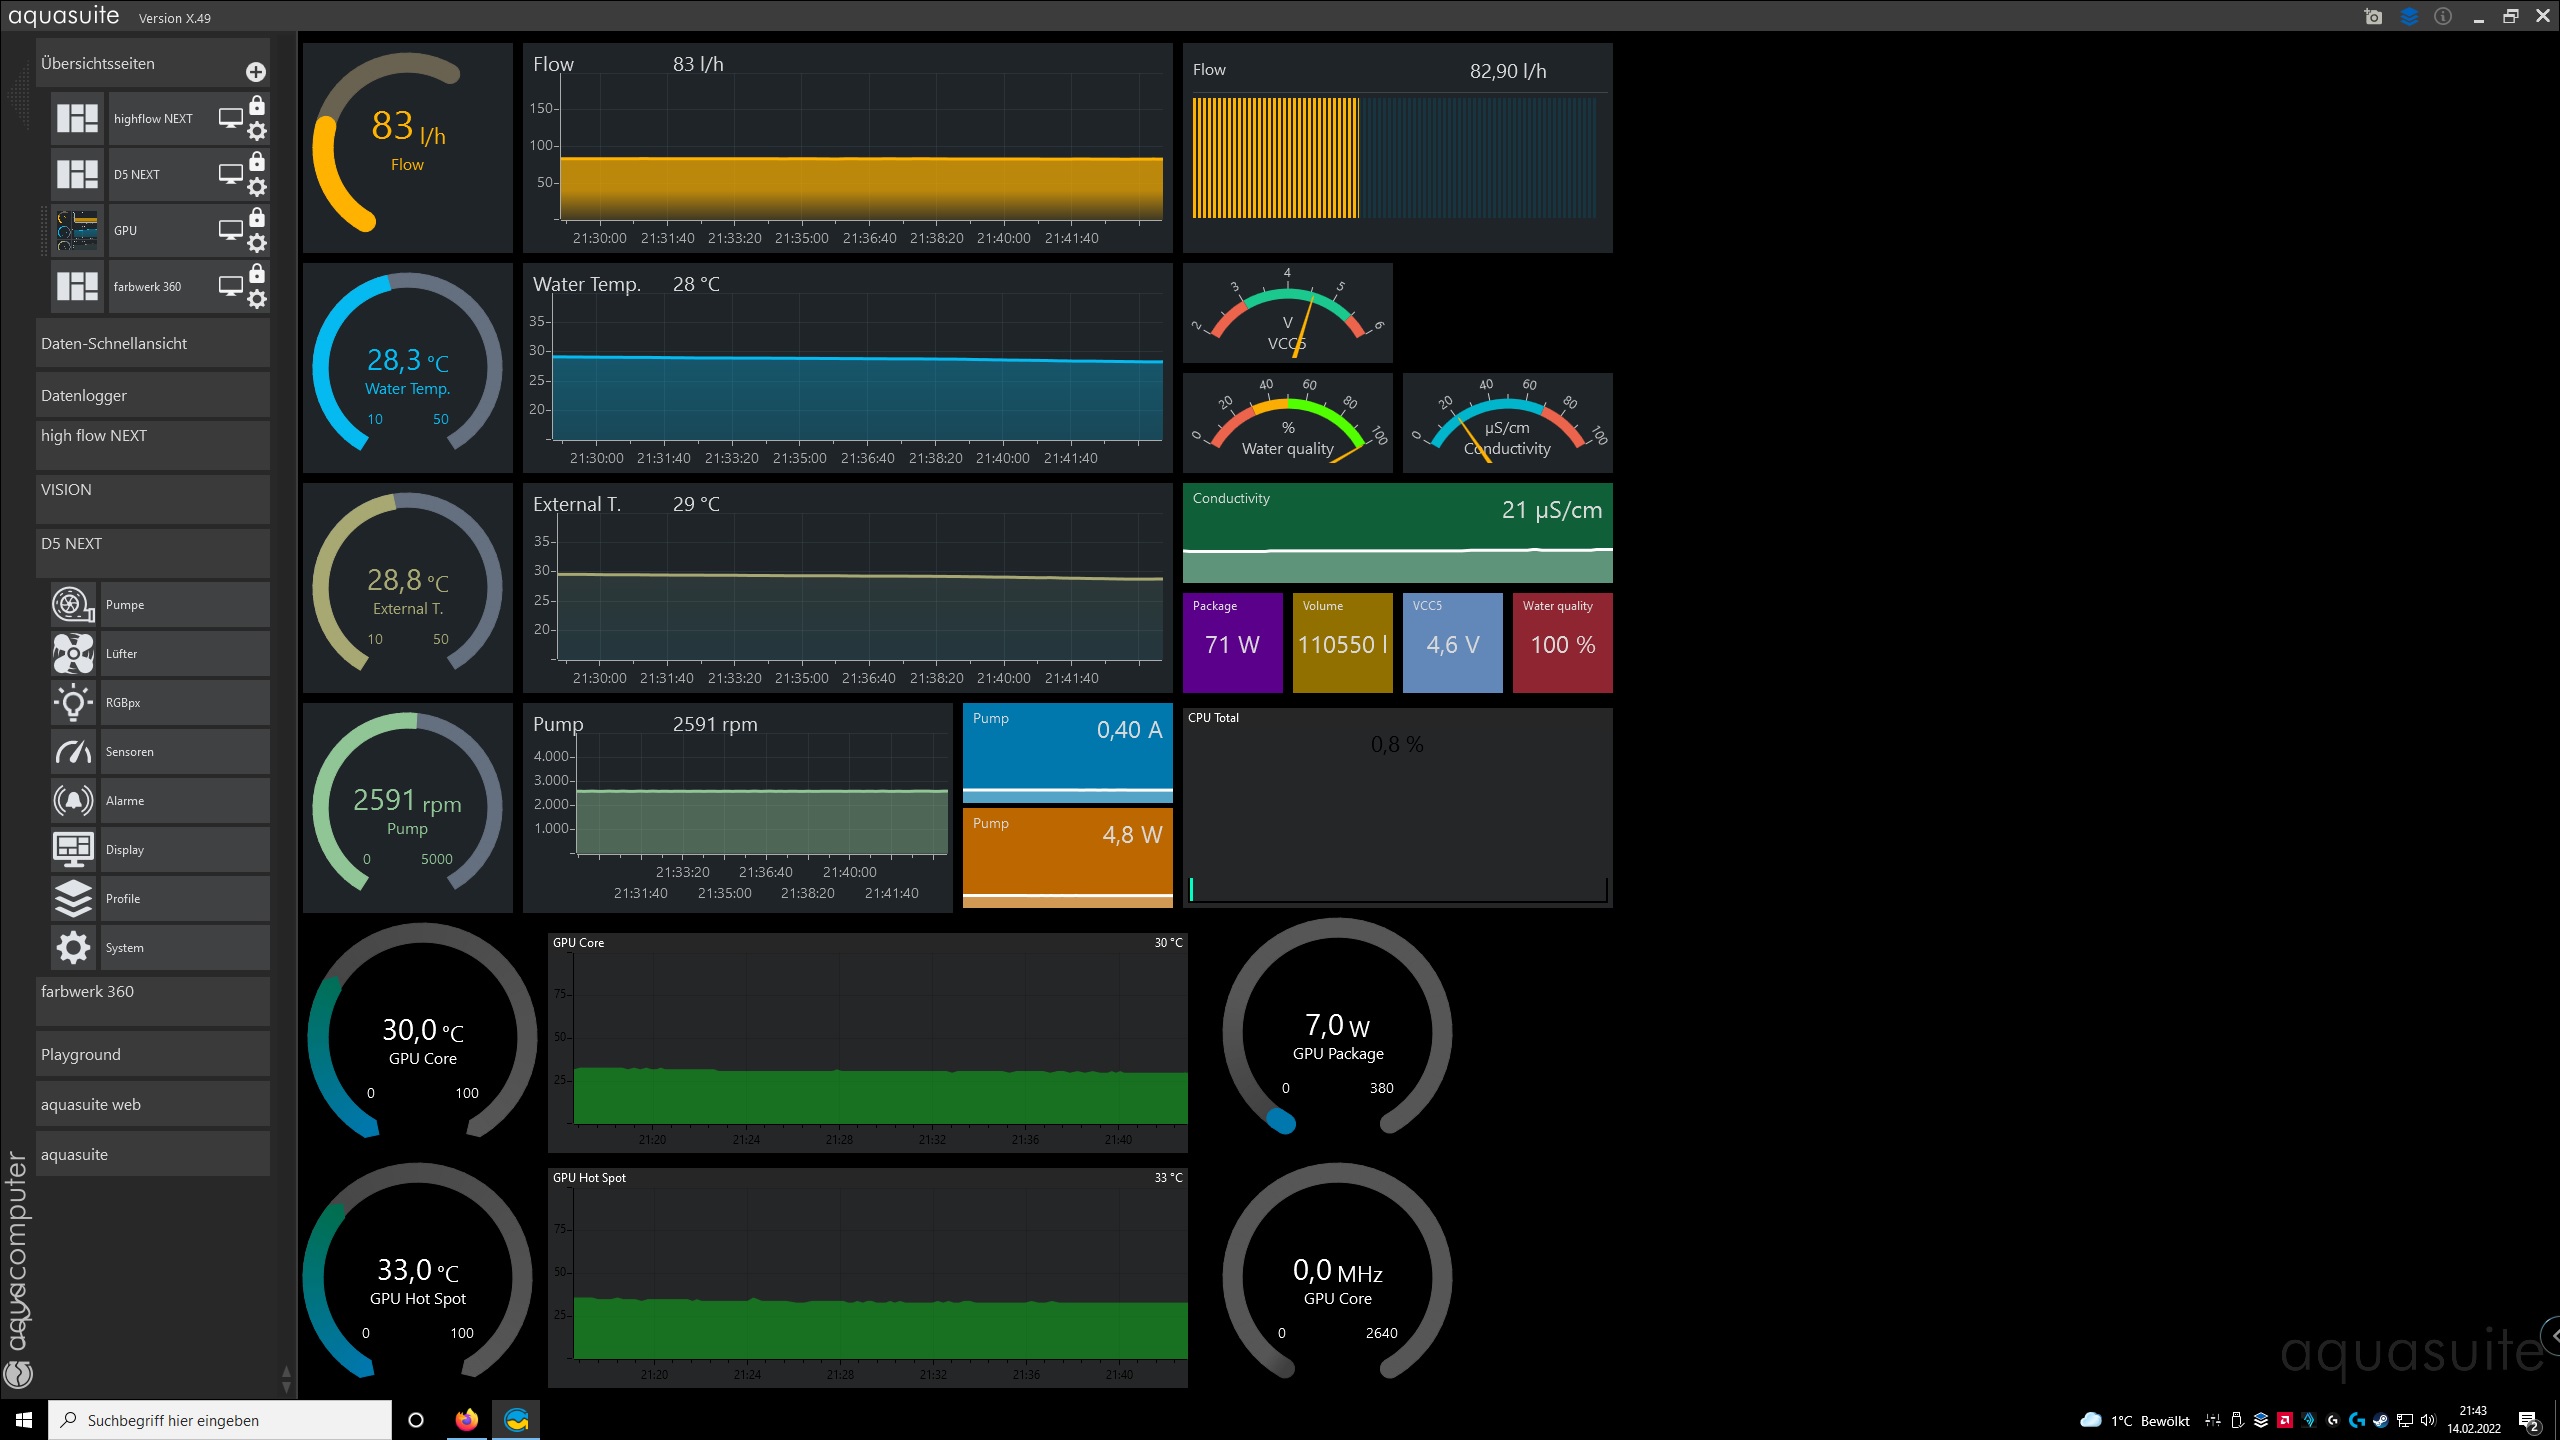Open the Alarme bell section
Screen dimensions: 2560x1440
pyautogui.click(x=73, y=801)
